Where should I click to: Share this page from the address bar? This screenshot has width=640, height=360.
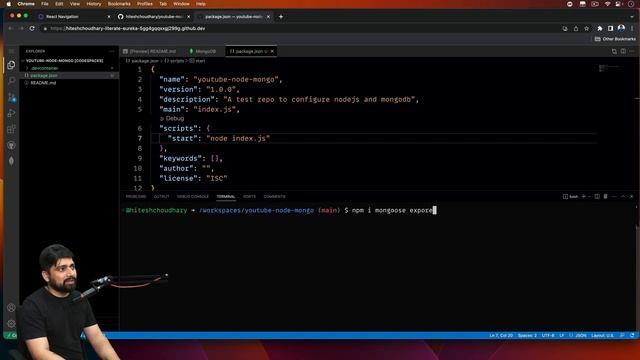[576, 29]
